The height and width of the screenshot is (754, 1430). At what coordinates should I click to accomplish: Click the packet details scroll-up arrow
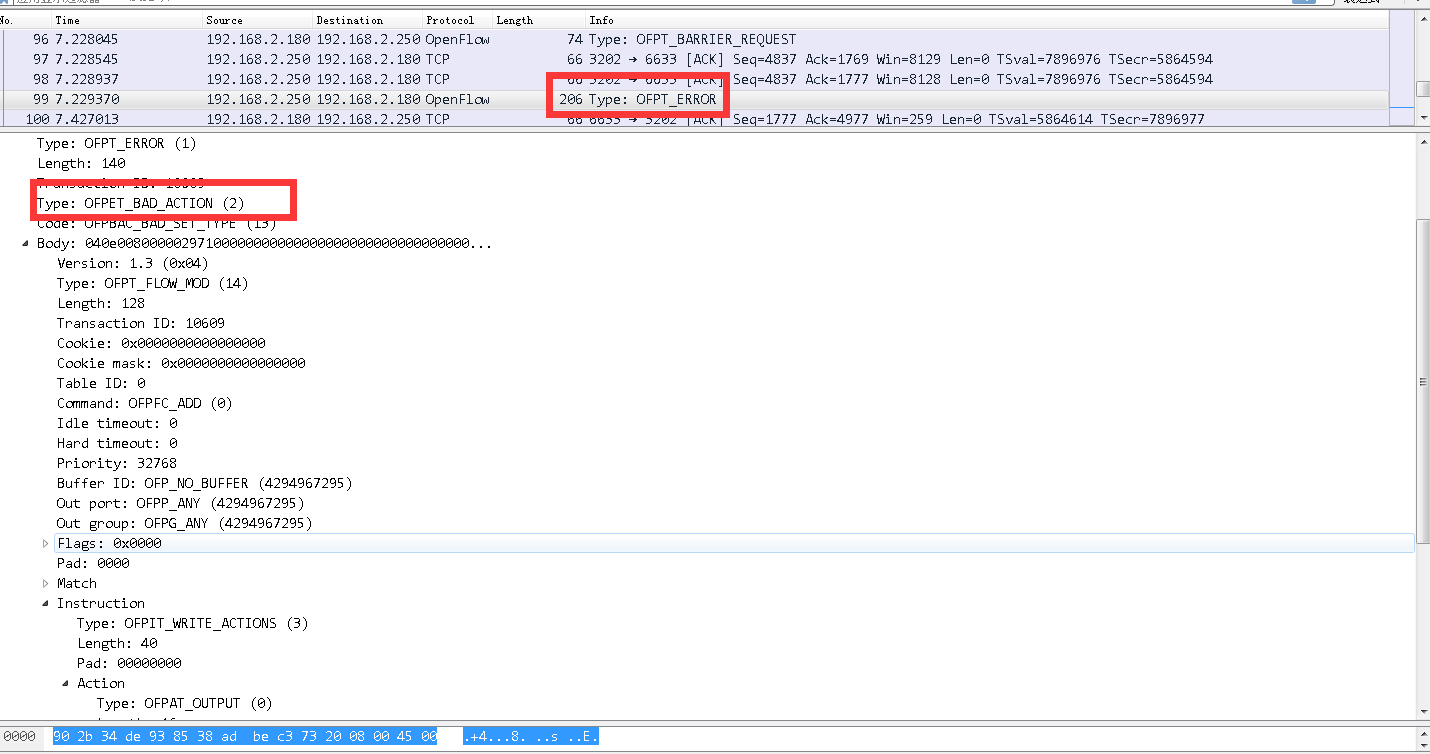(x=1422, y=144)
